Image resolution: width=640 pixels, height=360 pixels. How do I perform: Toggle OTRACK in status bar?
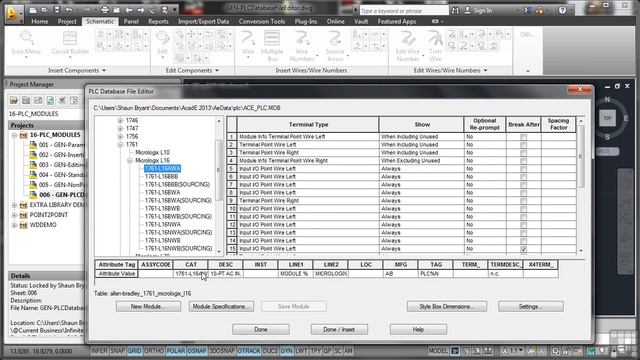249,351
